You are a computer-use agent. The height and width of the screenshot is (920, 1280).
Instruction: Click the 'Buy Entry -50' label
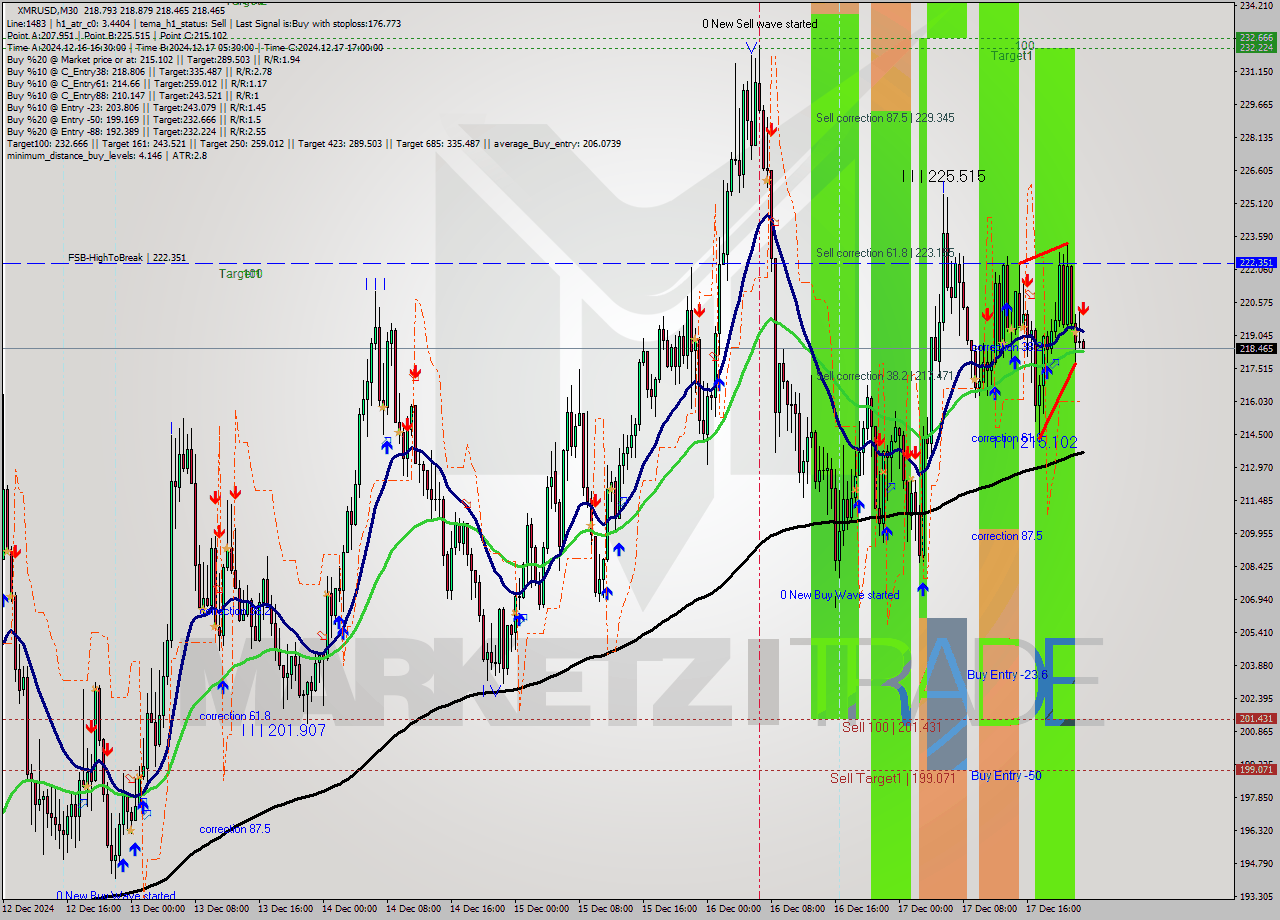click(x=1006, y=776)
